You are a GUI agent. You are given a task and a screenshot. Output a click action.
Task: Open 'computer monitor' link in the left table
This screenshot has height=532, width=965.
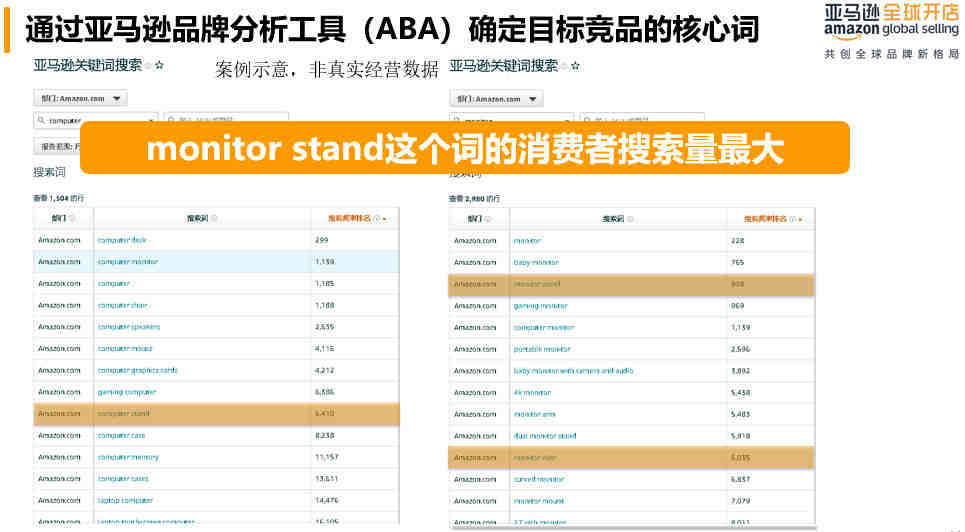click(x=128, y=262)
